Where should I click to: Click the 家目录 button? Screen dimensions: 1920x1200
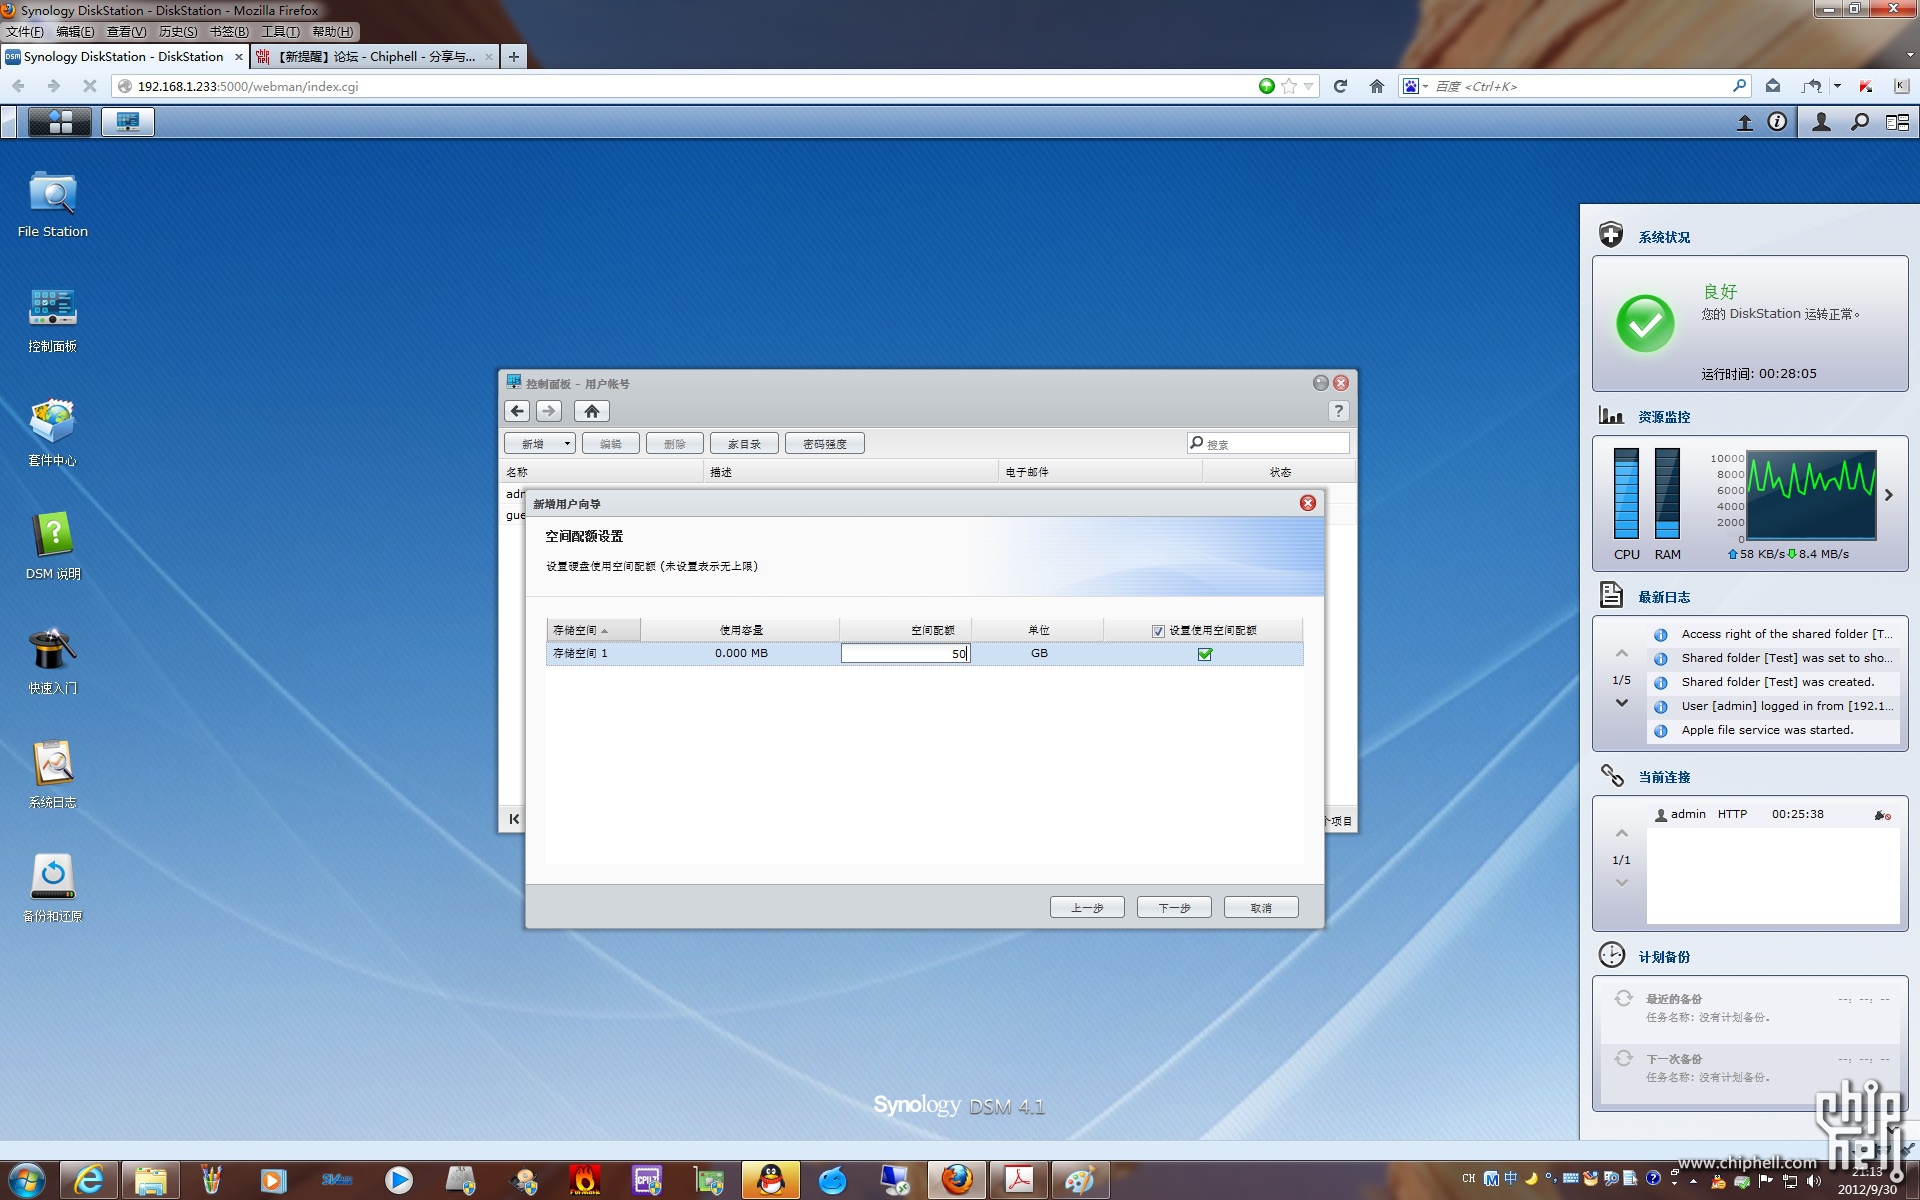(x=744, y=444)
